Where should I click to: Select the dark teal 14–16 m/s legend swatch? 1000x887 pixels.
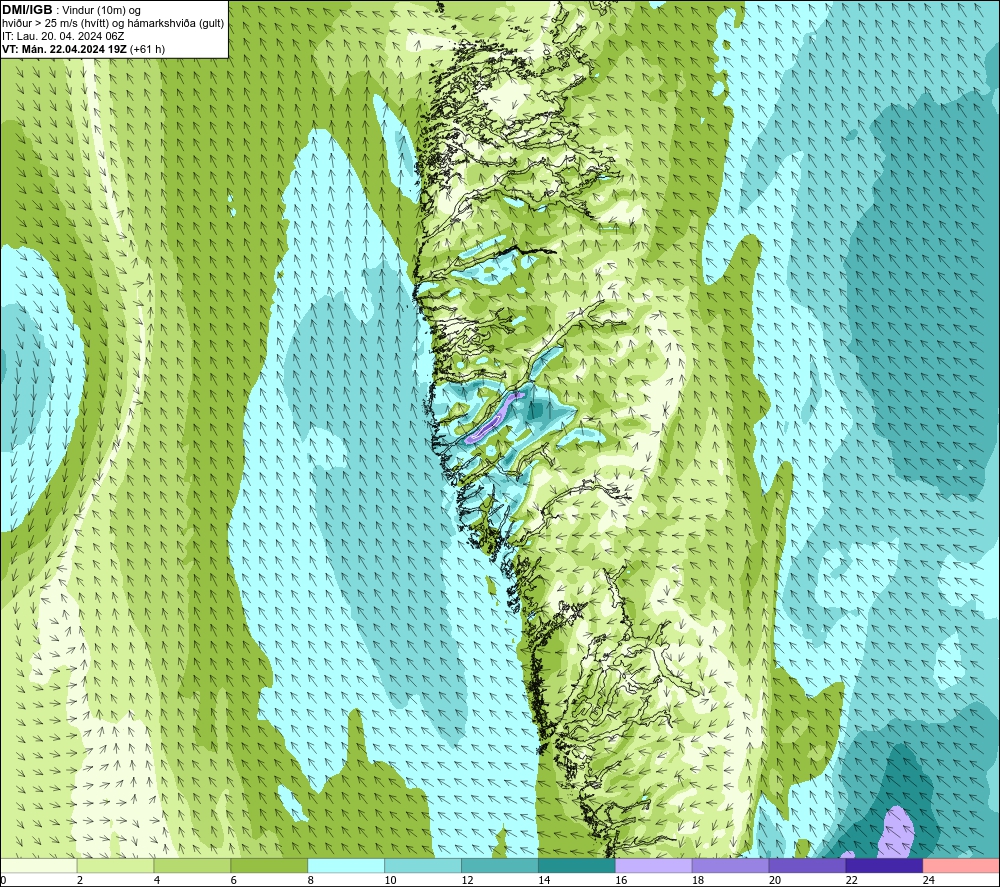pos(577,865)
